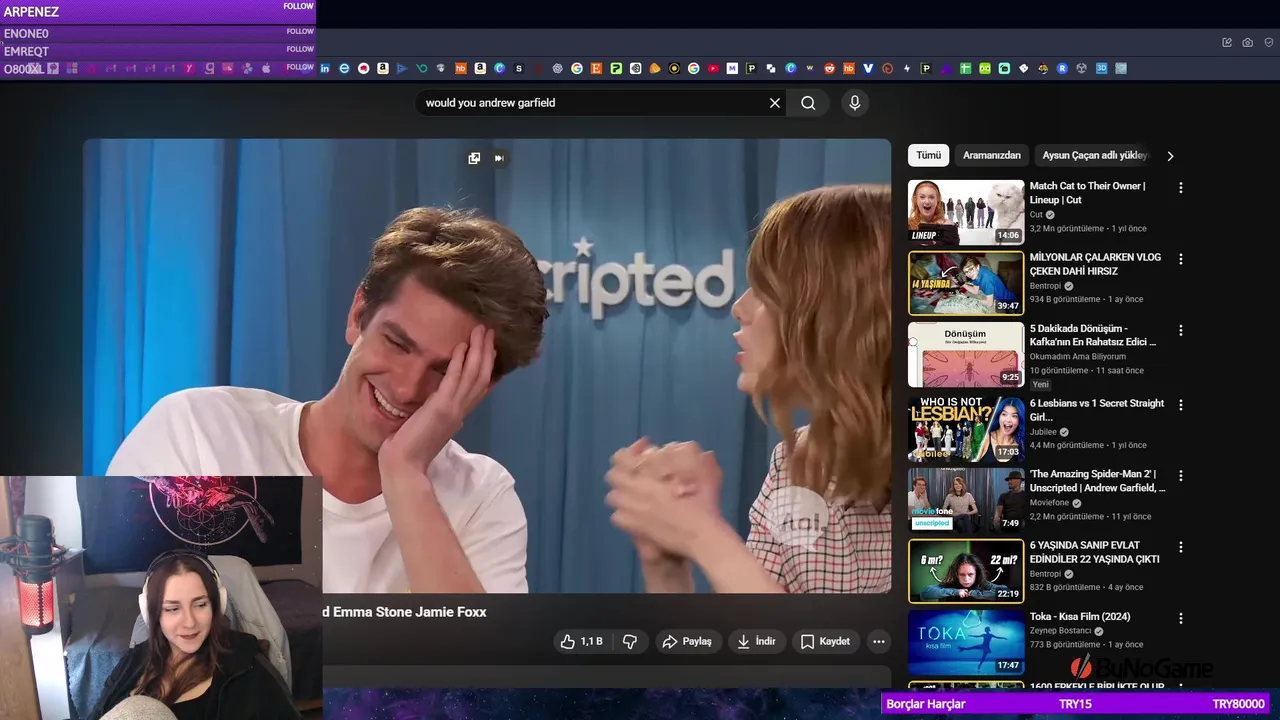The image size is (1280, 720).
Task: Open the Okumadım Ama Biliyorum channel
Action: pos(1078,356)
